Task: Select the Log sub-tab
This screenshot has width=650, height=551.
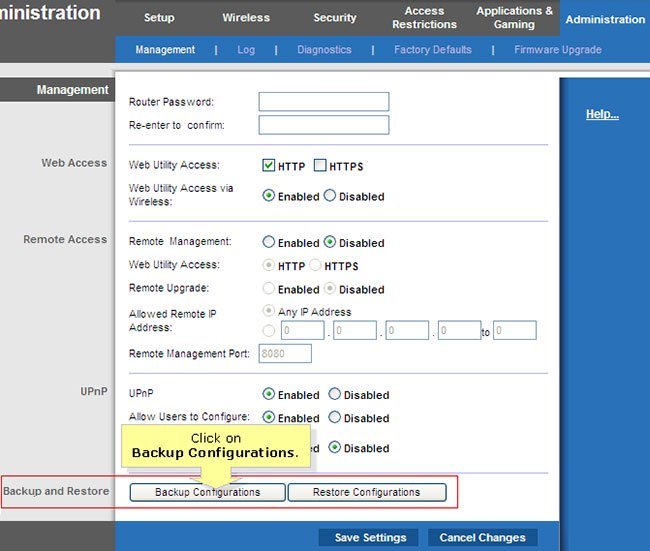Action: pyautogui.click(x=246, y=50)
